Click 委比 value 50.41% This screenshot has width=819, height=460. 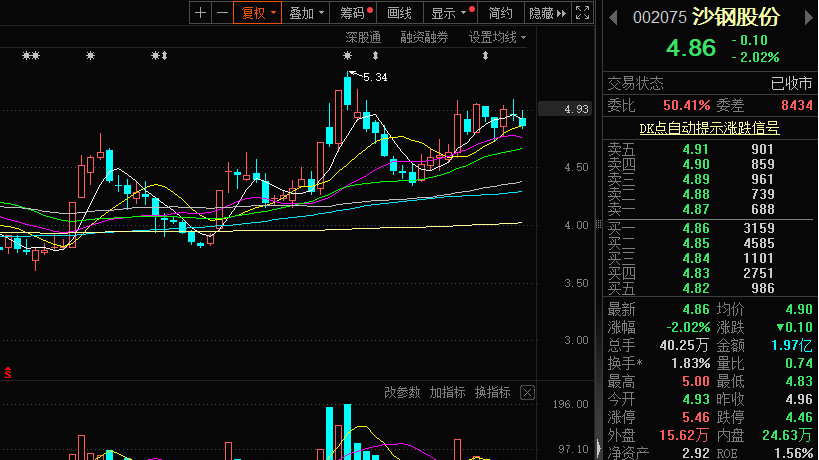click(x=686, y=105)
